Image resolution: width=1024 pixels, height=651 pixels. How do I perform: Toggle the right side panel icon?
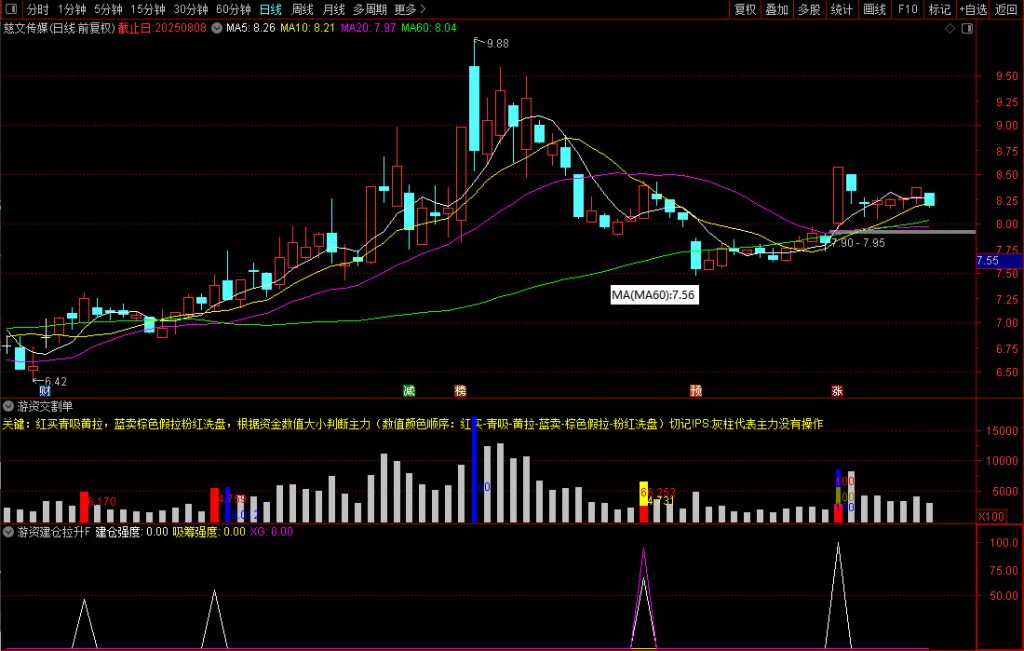(x=966, y=28)
